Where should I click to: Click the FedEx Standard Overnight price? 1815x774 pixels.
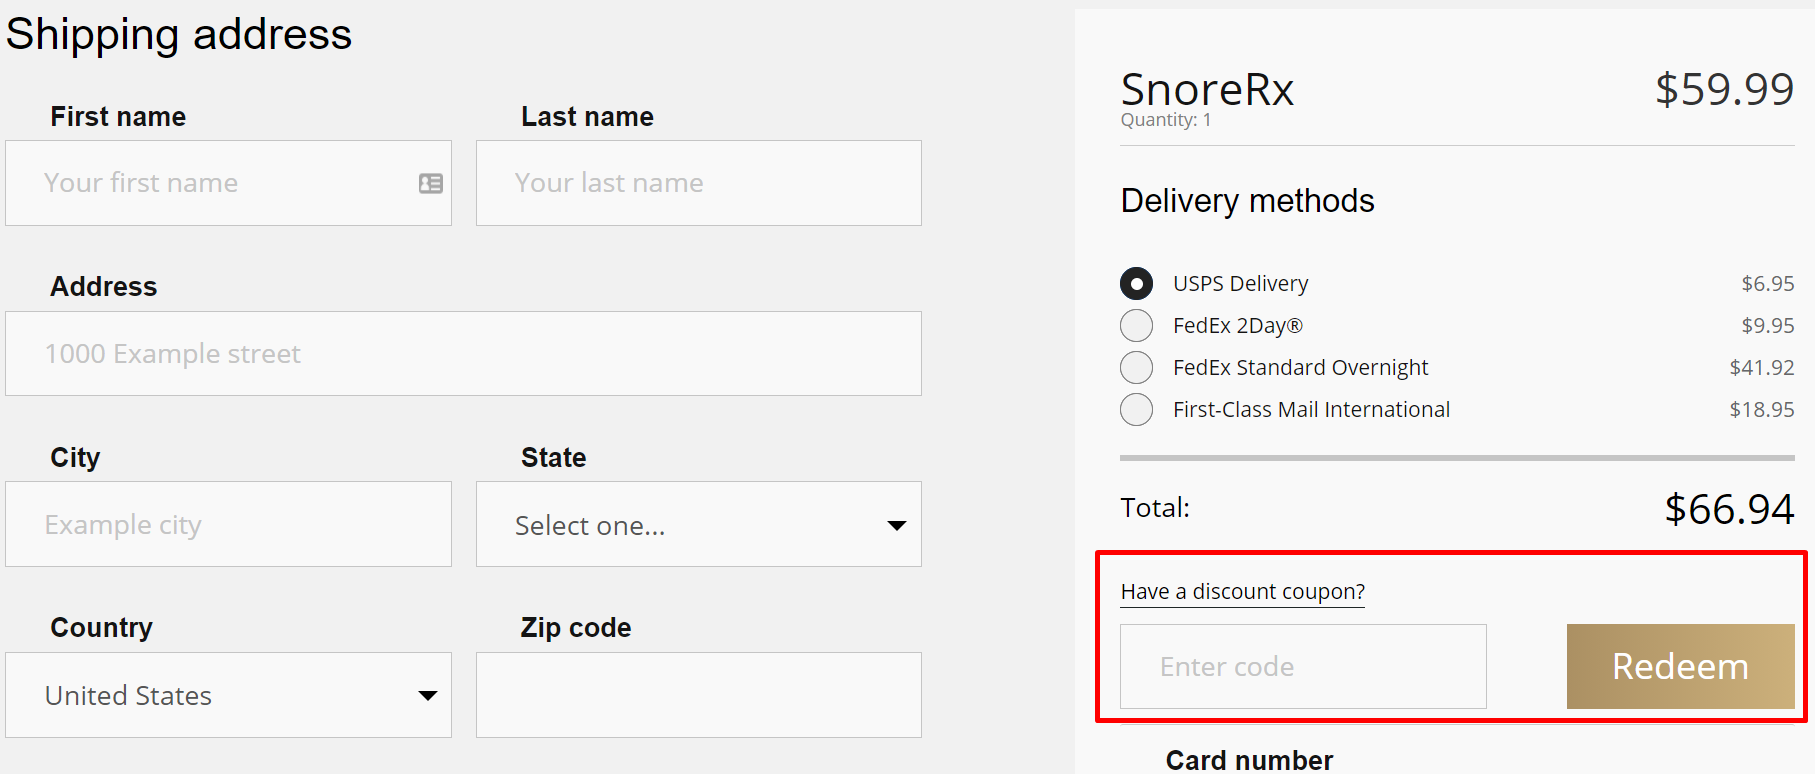click(1762, 367)
